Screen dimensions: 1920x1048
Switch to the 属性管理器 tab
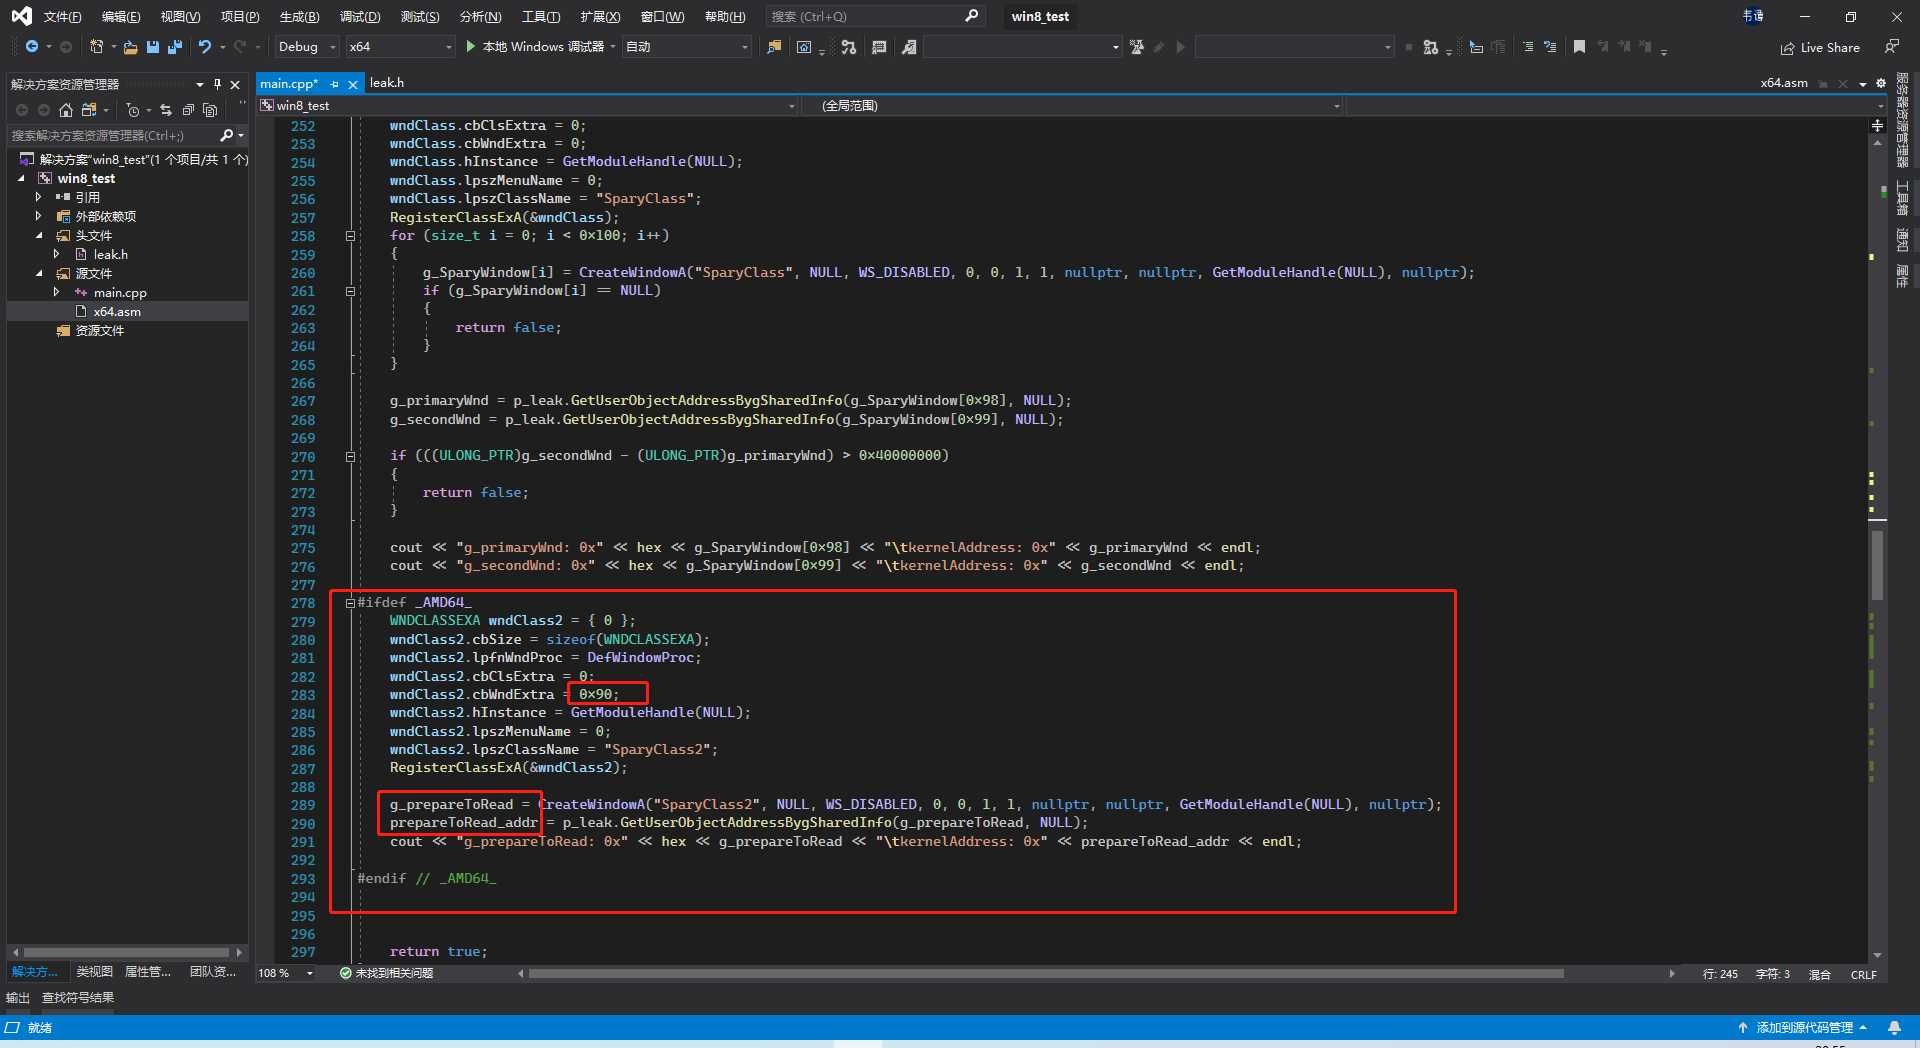[x=148, y=972]
